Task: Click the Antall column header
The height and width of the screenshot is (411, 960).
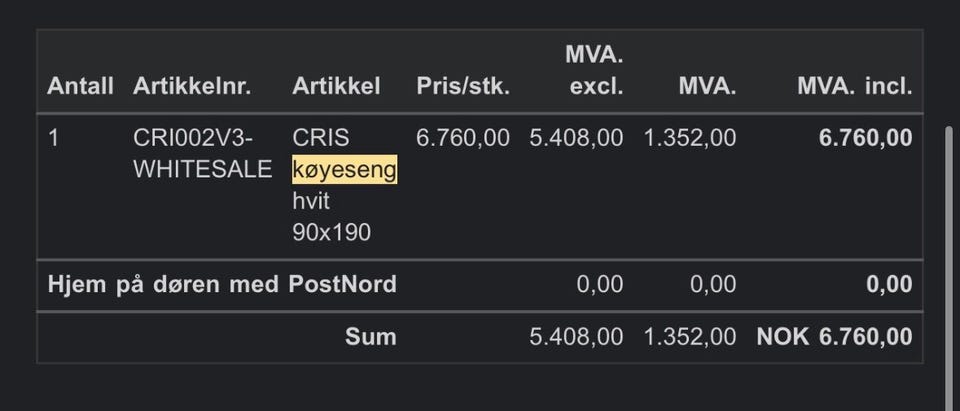Action: (80, 87)
